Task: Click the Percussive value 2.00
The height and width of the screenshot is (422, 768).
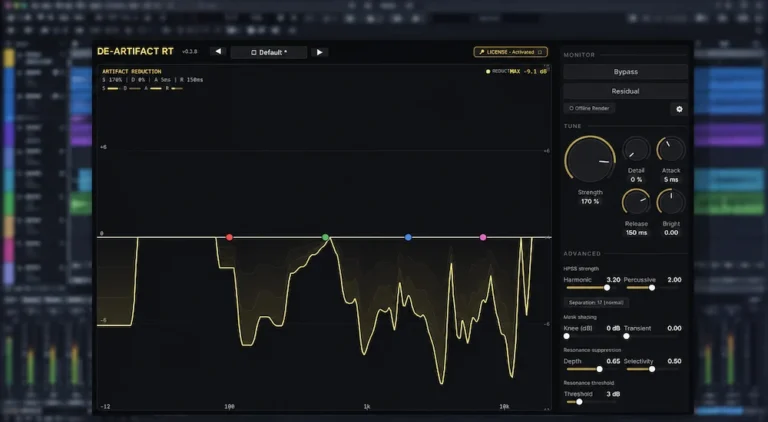Action: click(674, 280)
